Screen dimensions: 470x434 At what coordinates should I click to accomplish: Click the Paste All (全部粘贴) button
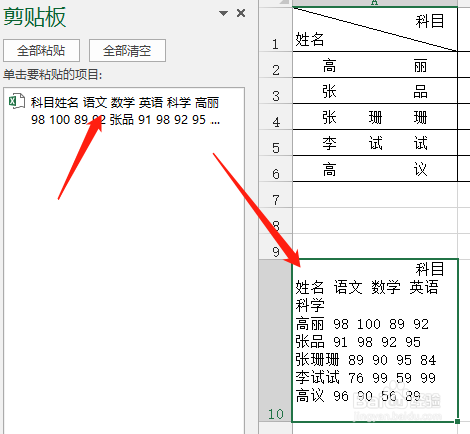pyautogui.click(x=41, y=51)
